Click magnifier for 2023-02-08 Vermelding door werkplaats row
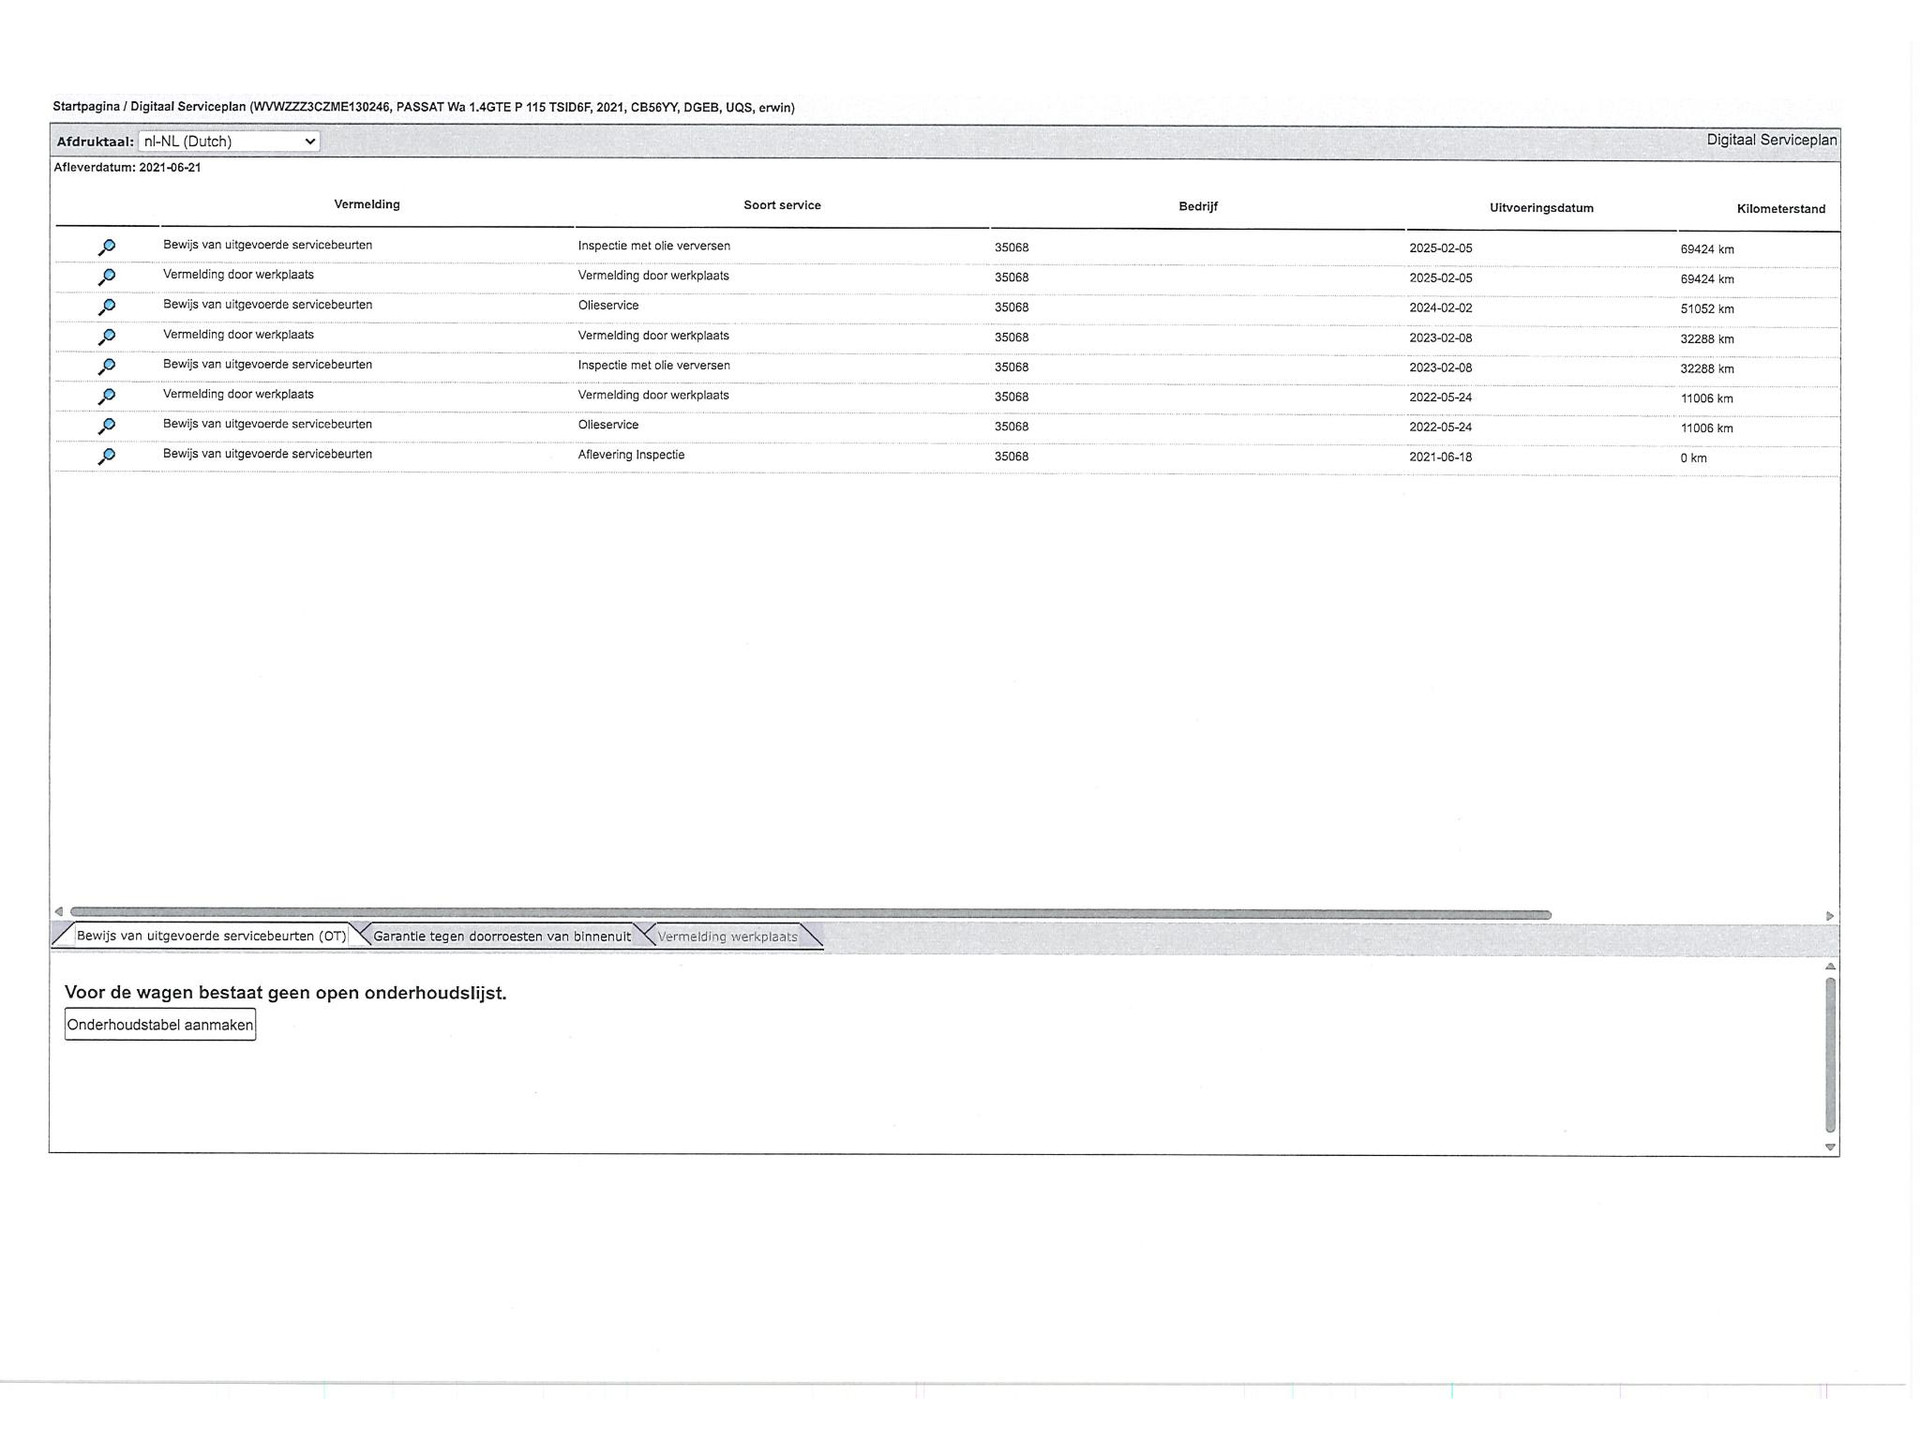The image size is (1920, 1440). [x=107, y=337]
